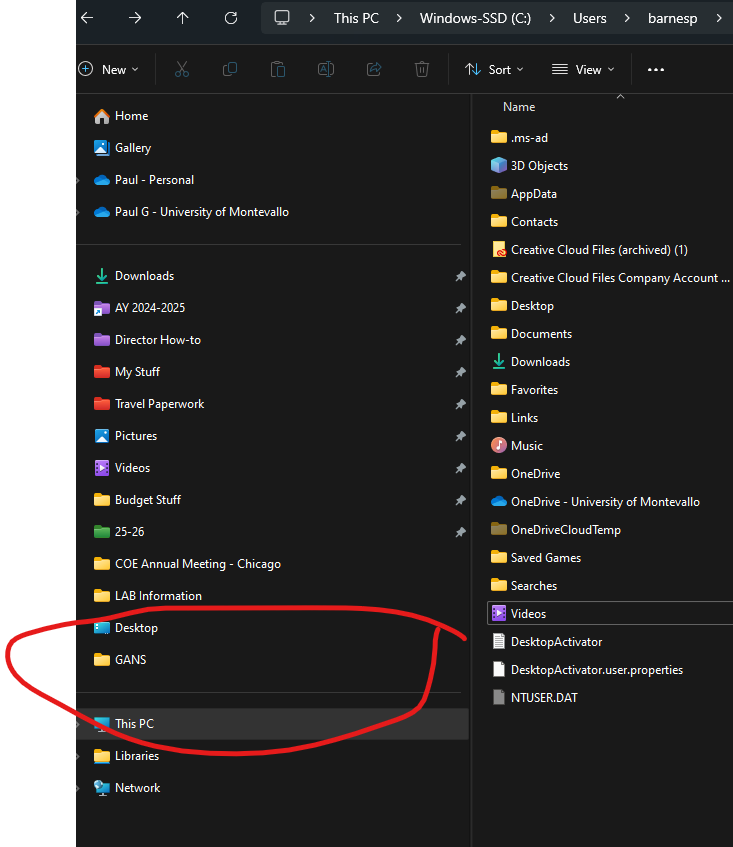The image size is (733, 847).
Task: Open pinned Downloads in sidebar
Action: [x=134, y=275]
